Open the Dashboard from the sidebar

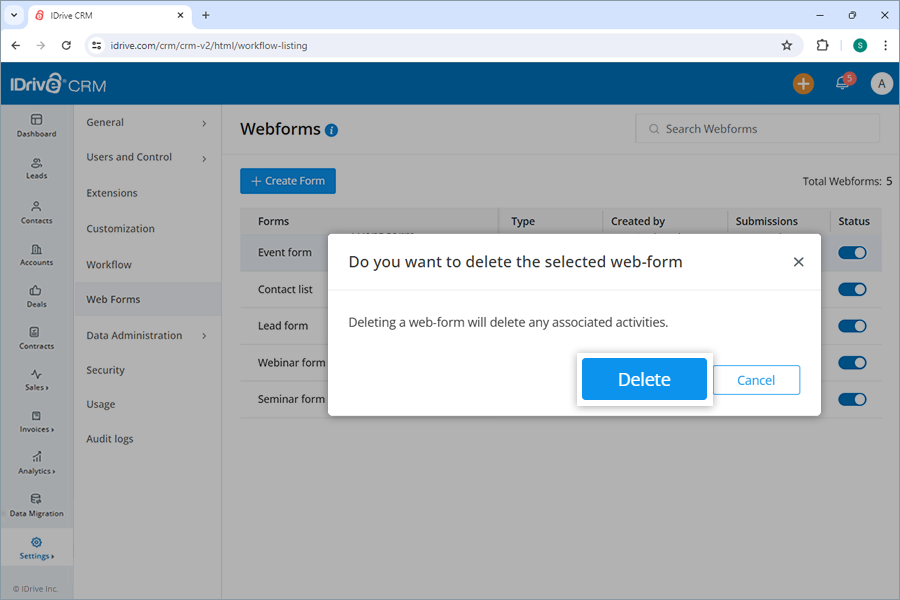pyautogui.click(x=36, y=125)
